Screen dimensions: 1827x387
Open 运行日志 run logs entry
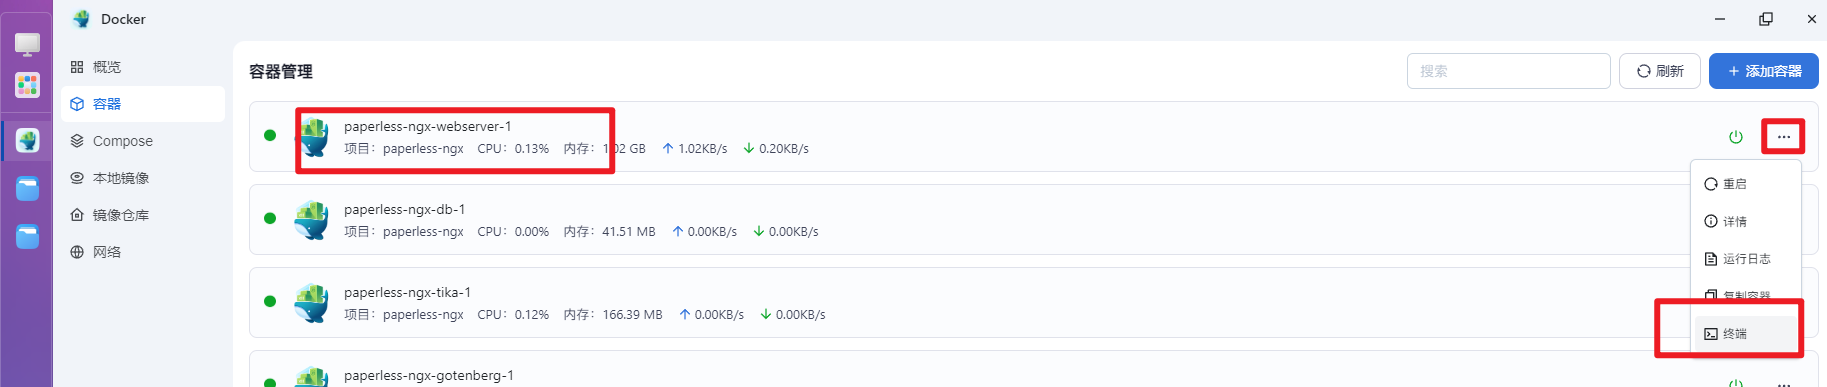point(1746,258)
